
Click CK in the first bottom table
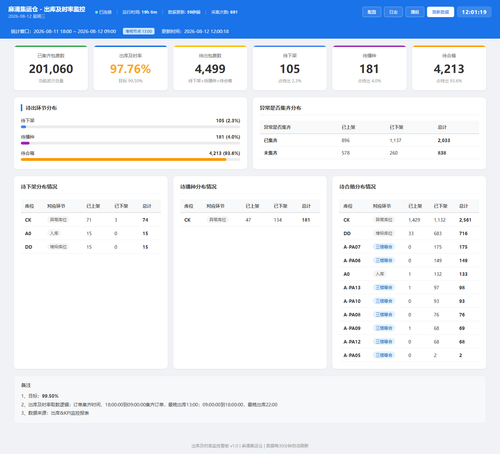point(28,220)
